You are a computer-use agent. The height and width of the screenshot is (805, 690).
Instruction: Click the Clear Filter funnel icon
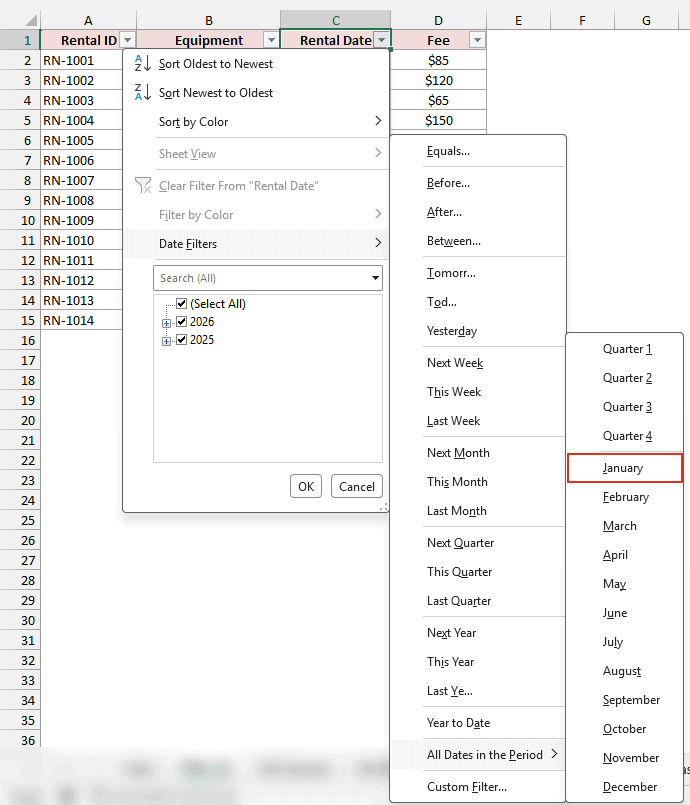click(x=143, y=185)
